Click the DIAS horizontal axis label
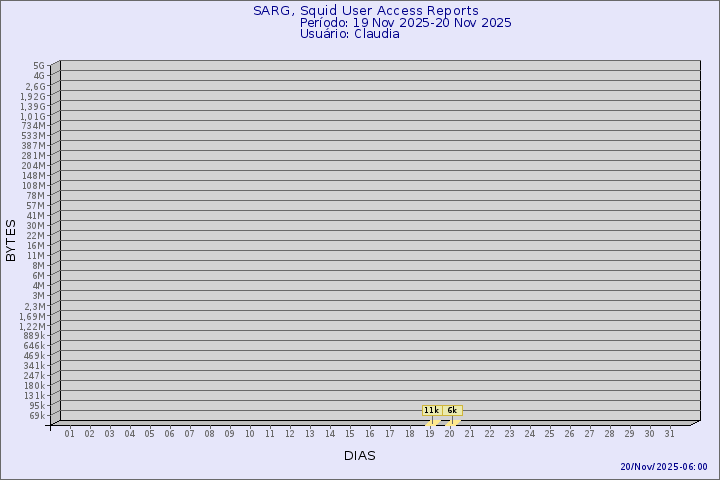720x480 pixels. click(x=360, y=455)
